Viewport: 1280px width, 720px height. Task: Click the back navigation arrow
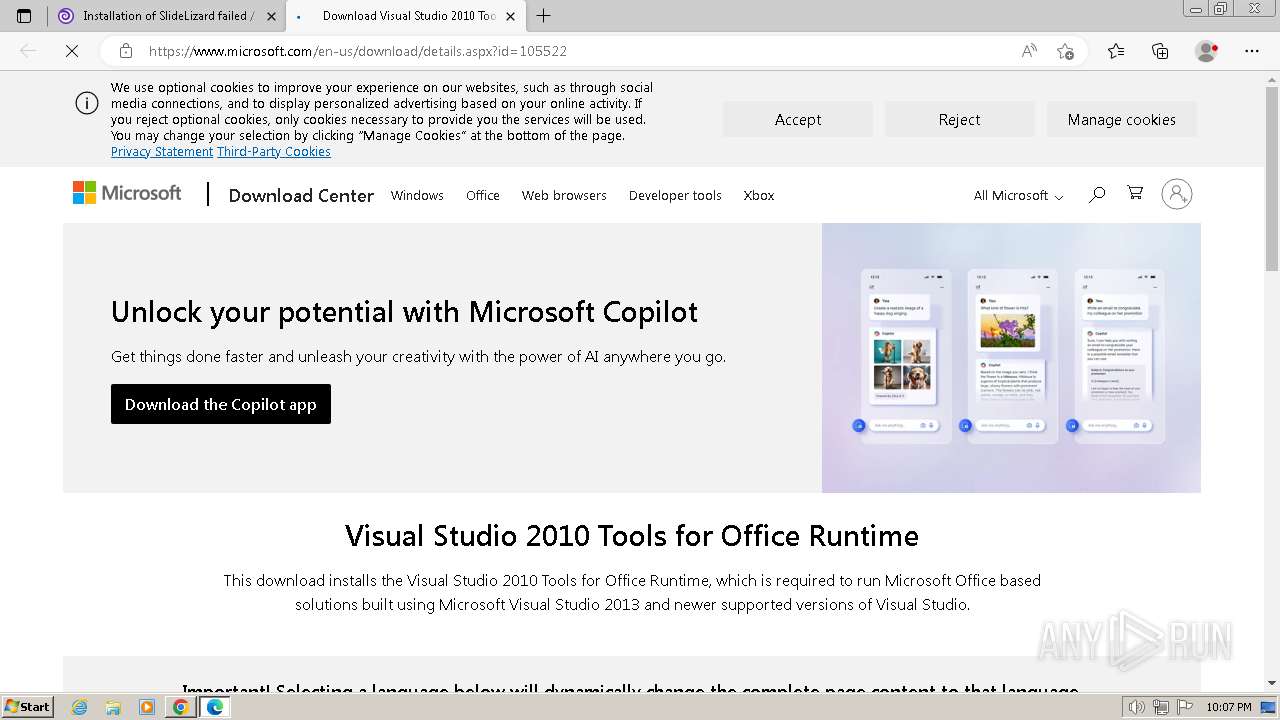pyautogui.click(x=28, y=51)
